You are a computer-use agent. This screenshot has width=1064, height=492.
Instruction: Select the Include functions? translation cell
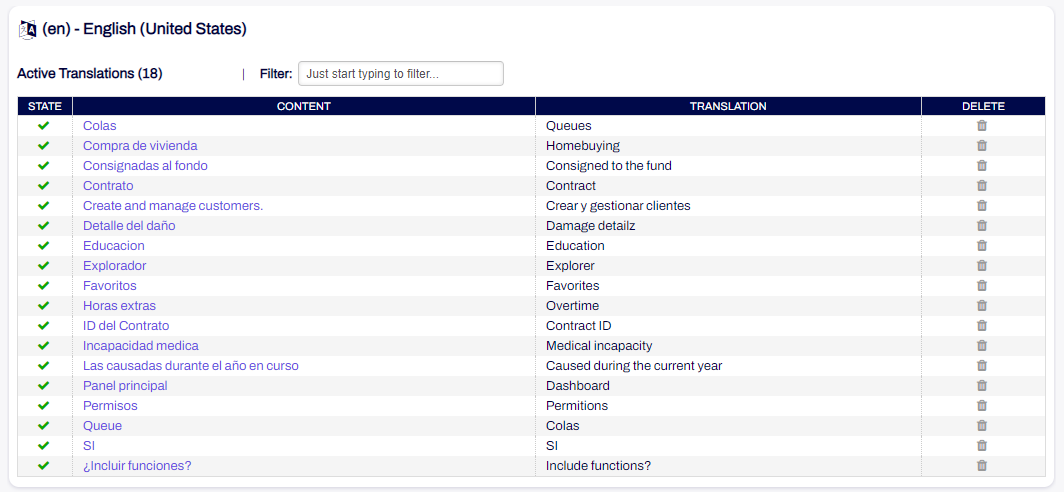pos(728,466)
